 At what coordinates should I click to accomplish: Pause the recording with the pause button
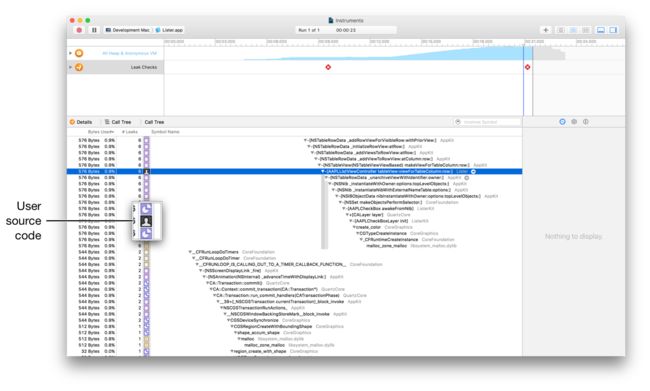(x=94, y=30)
